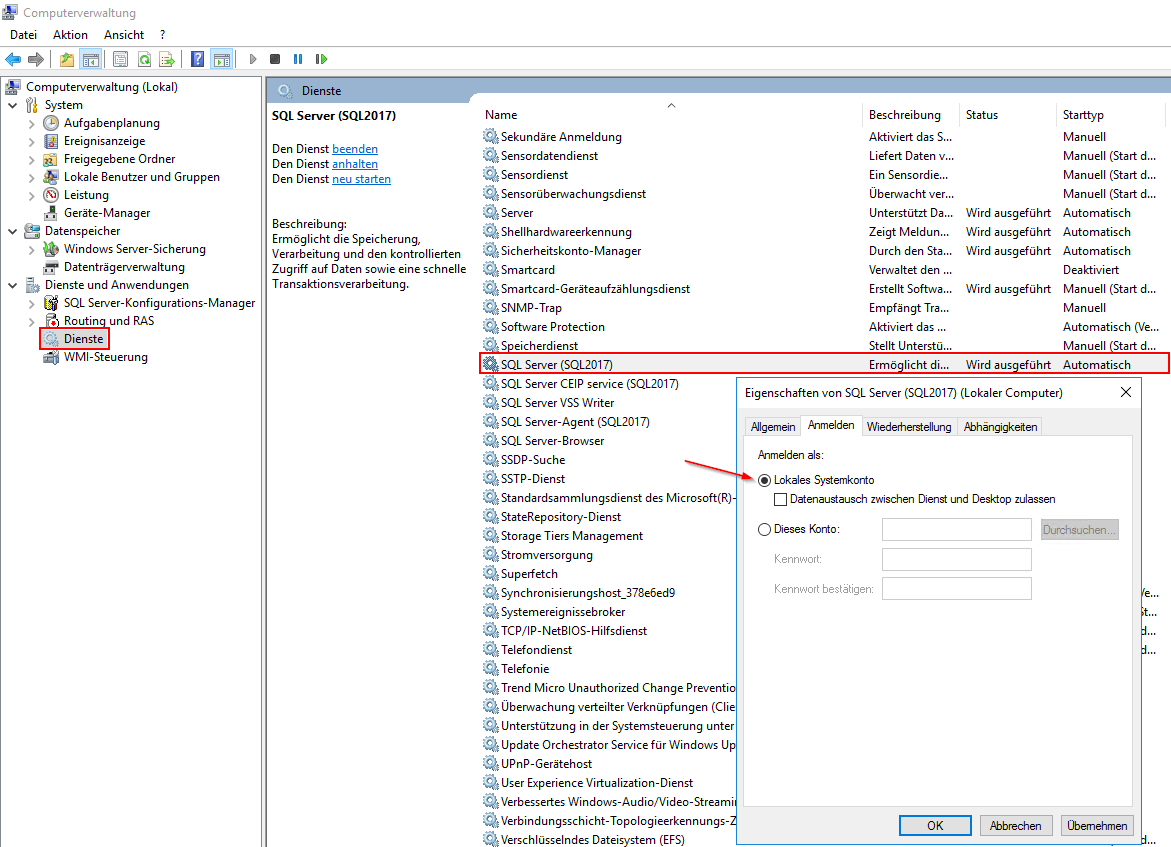
Task: Select SQL Server VSS Writer service
Action: [x=557, y=403]
